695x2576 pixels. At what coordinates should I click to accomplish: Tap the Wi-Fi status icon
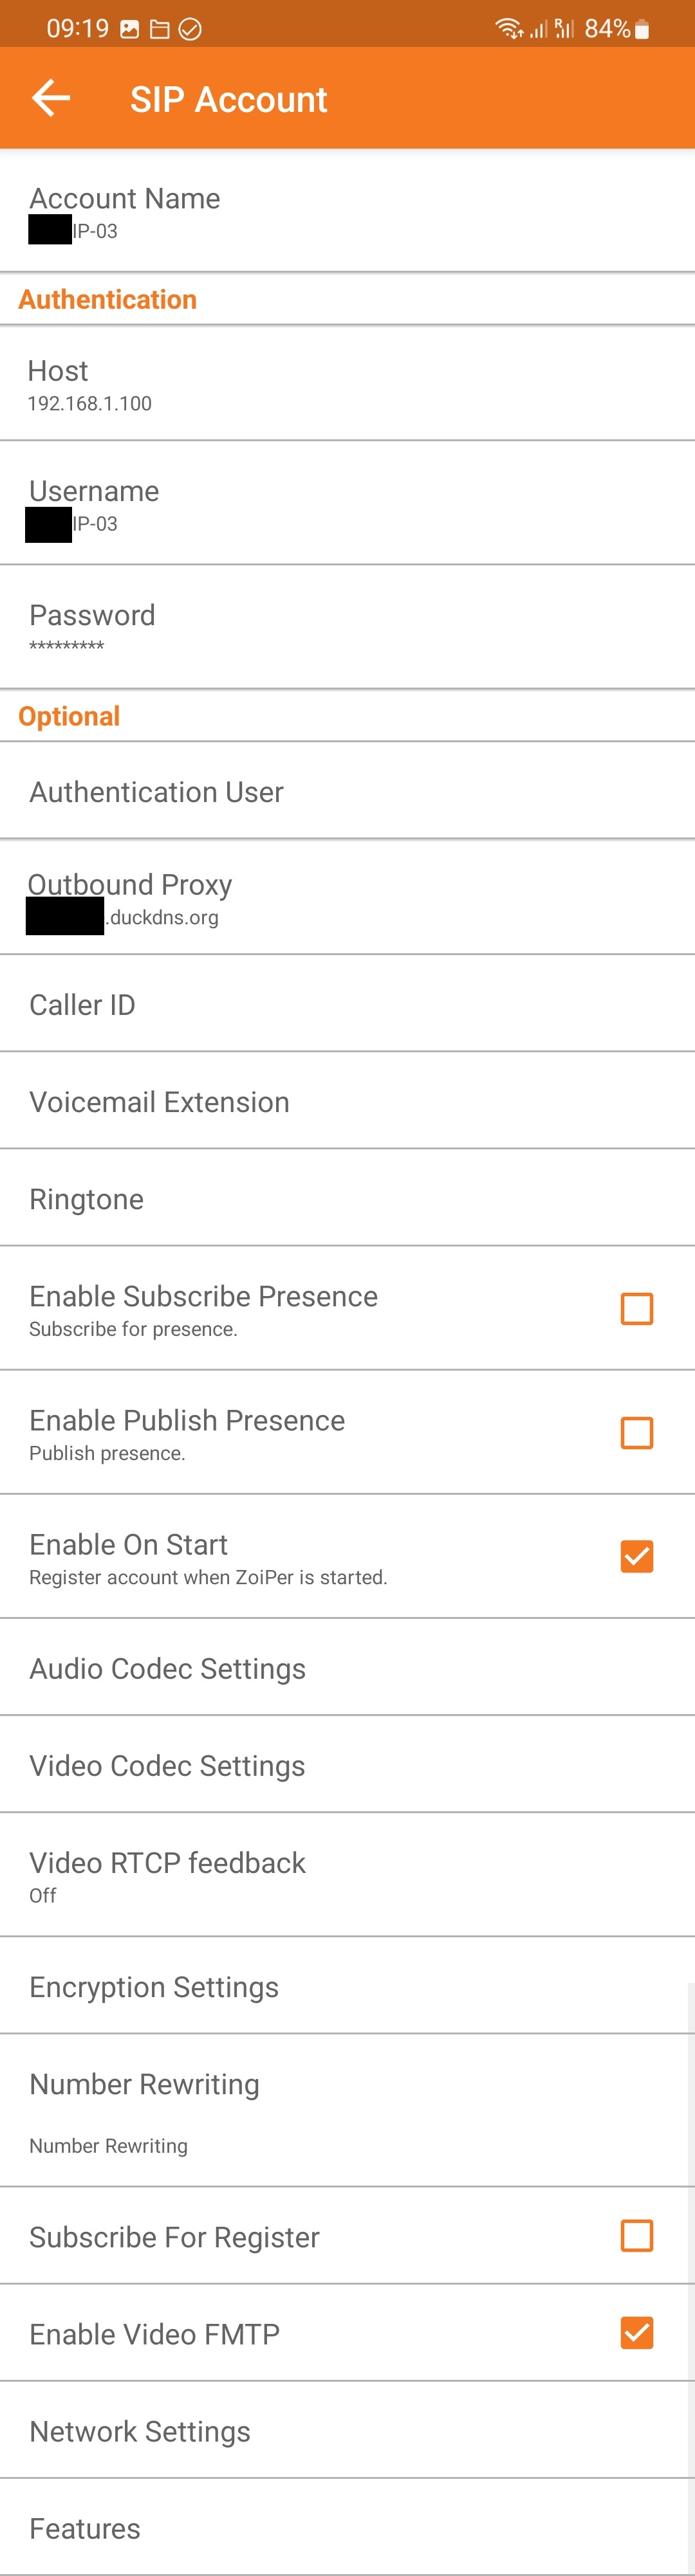[510, 29]
